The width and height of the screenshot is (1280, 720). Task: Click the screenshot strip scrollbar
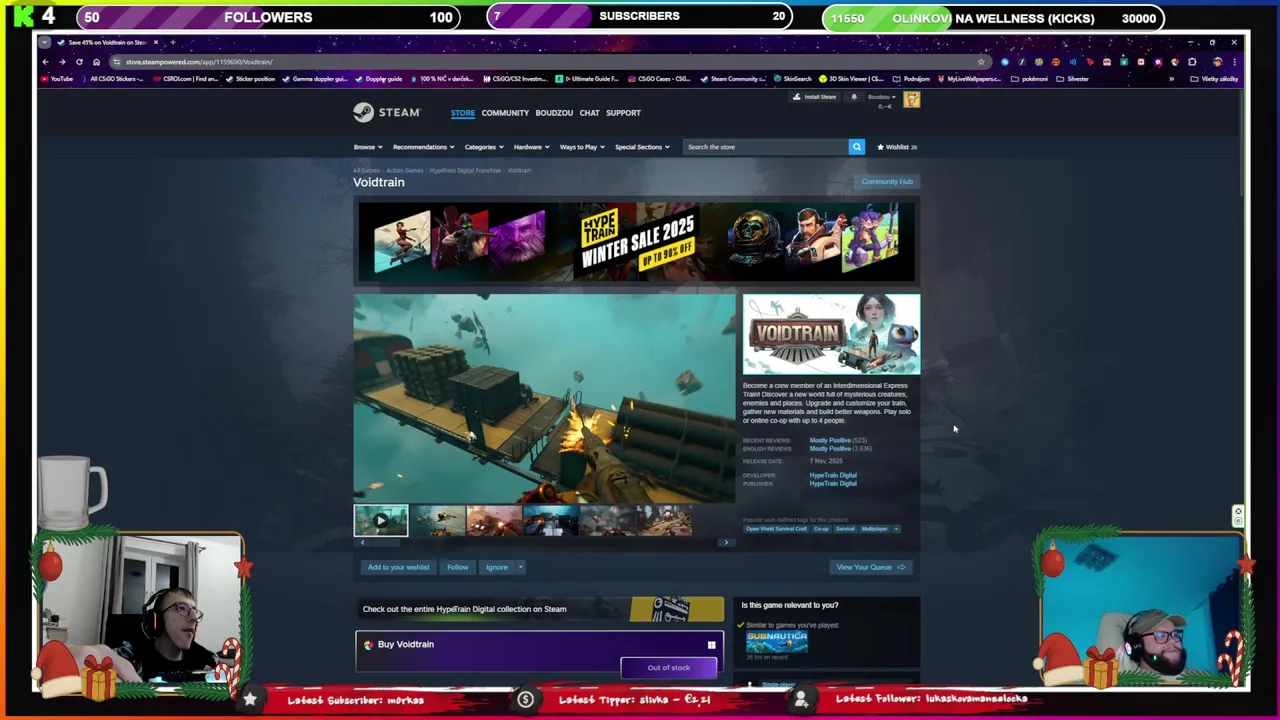(544, 542)
